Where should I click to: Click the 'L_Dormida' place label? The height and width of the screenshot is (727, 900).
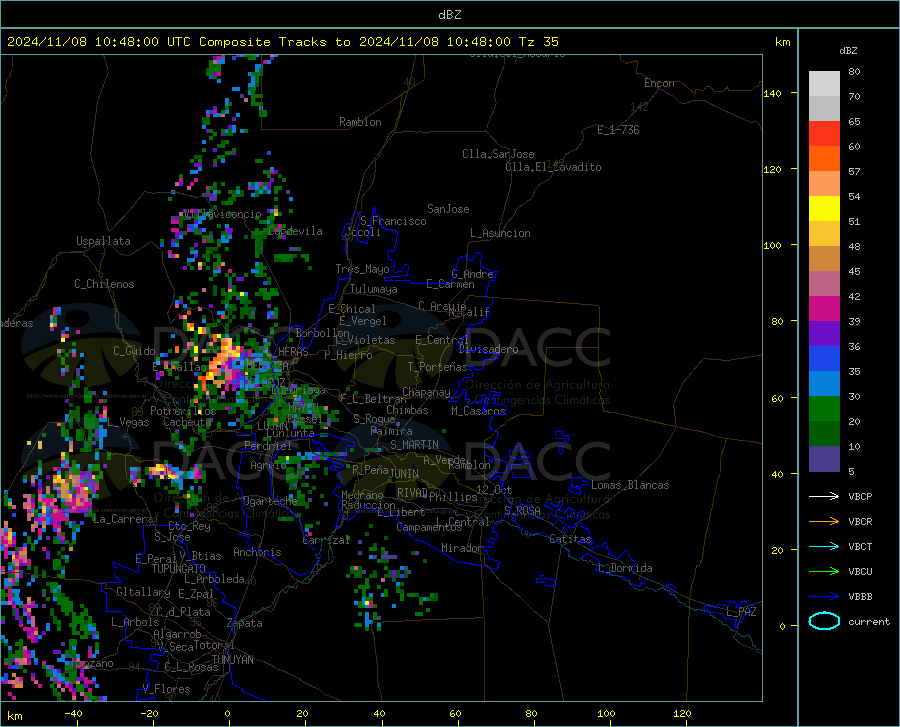point(625,568)
